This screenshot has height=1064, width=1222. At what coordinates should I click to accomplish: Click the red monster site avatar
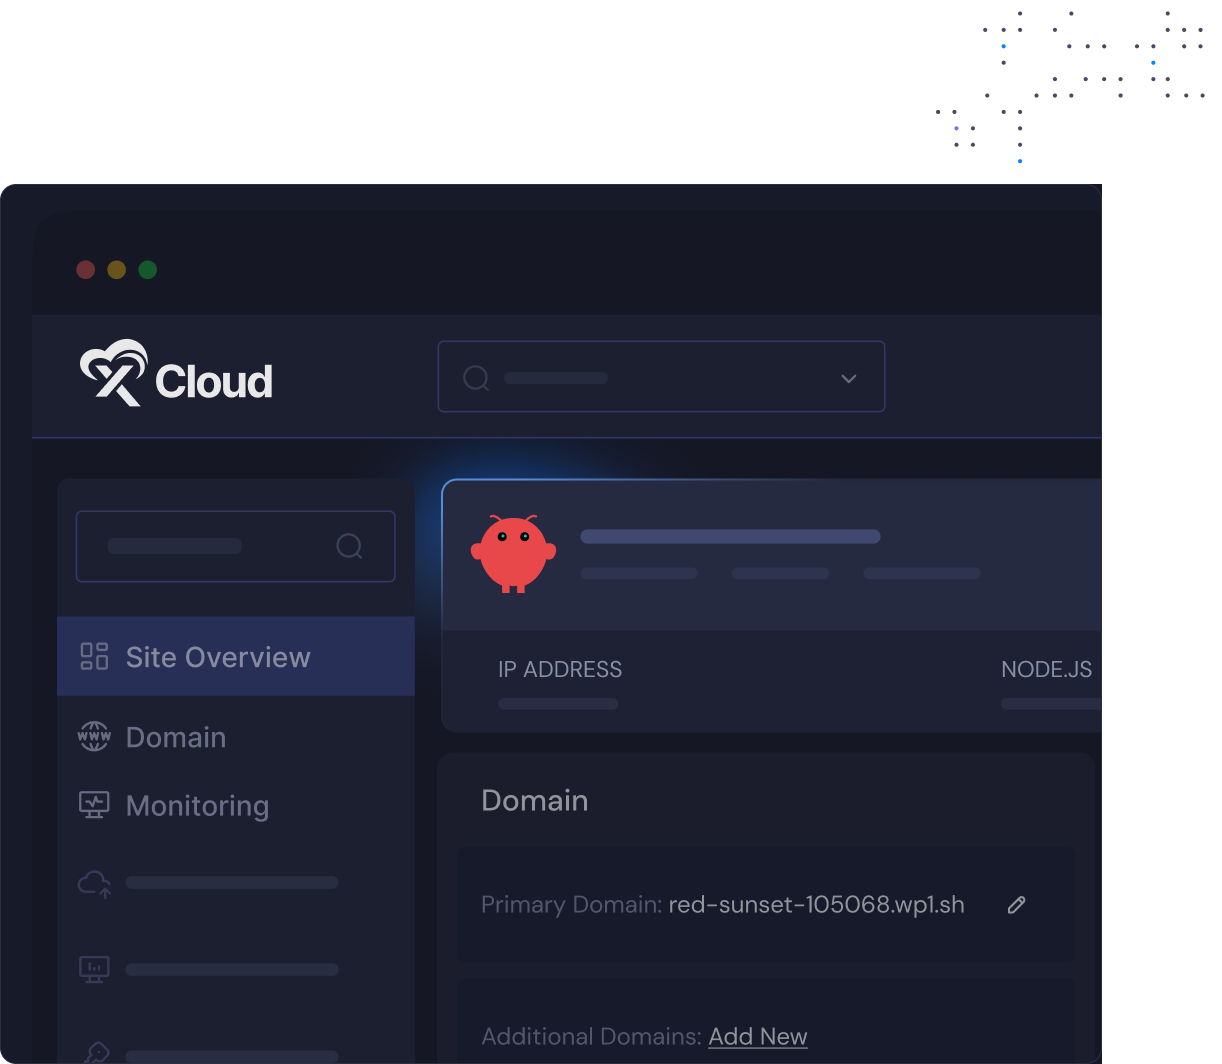[513, 555]
